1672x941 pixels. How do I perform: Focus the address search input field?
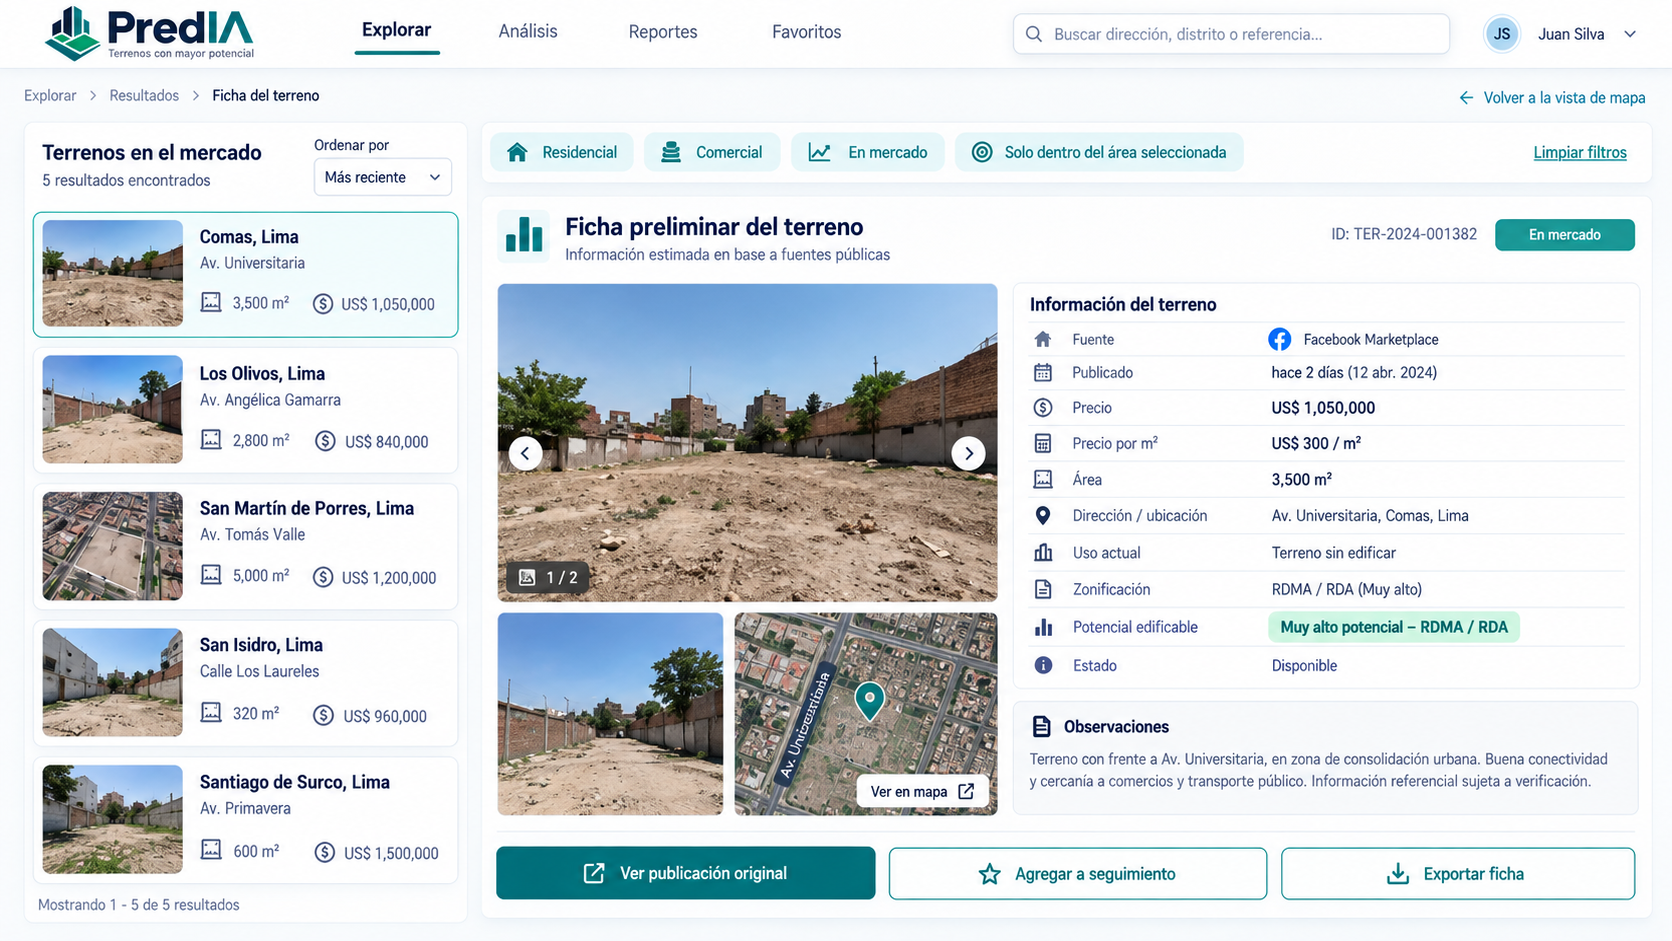coord(1231,34)
